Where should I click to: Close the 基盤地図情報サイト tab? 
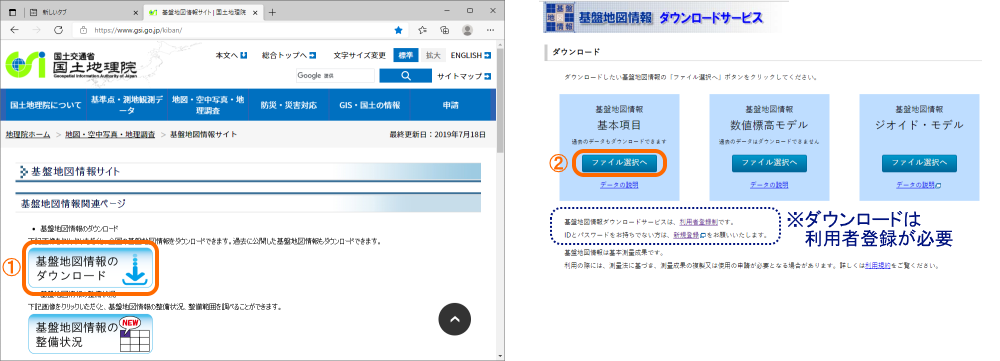[x=255, y=12]
